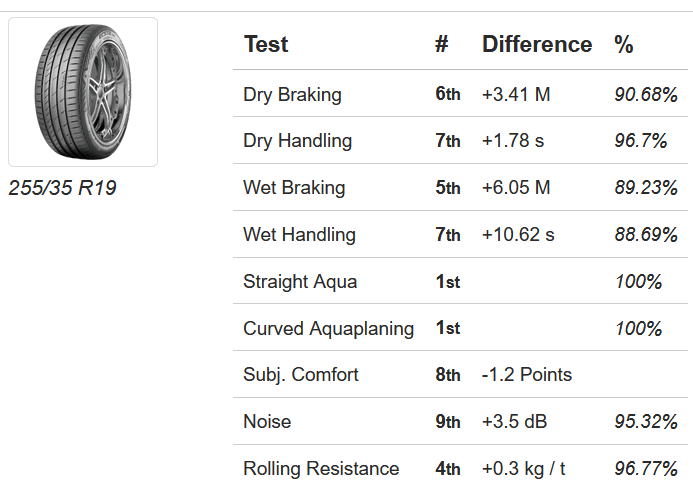
Task: Click the % column header
Action: [624, 45]
